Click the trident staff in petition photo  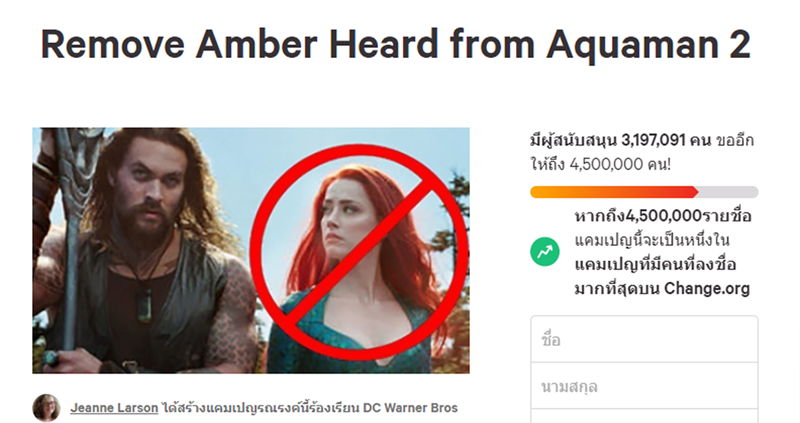pos(71,235)
